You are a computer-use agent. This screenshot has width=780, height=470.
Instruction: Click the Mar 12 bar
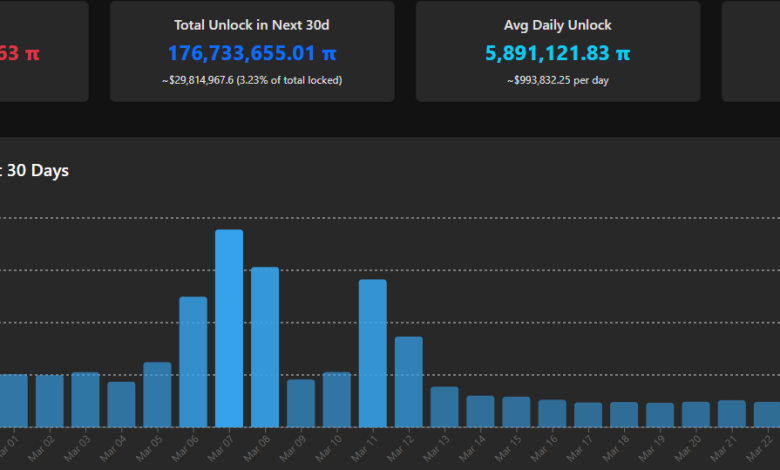pos(409,382)
